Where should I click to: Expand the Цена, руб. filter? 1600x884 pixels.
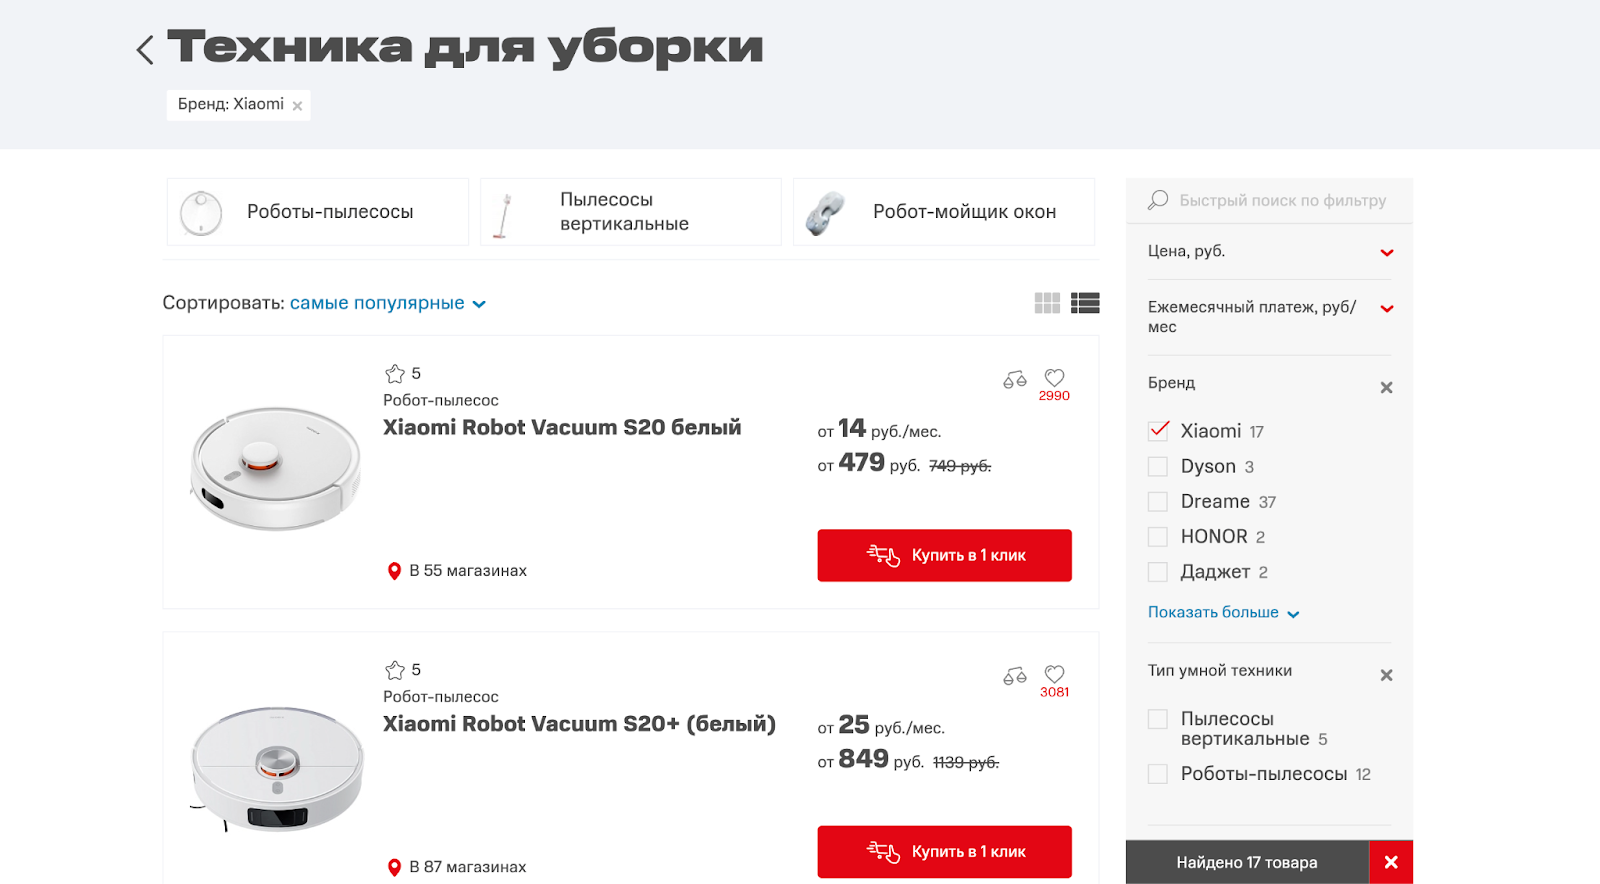coord(1386,252)
